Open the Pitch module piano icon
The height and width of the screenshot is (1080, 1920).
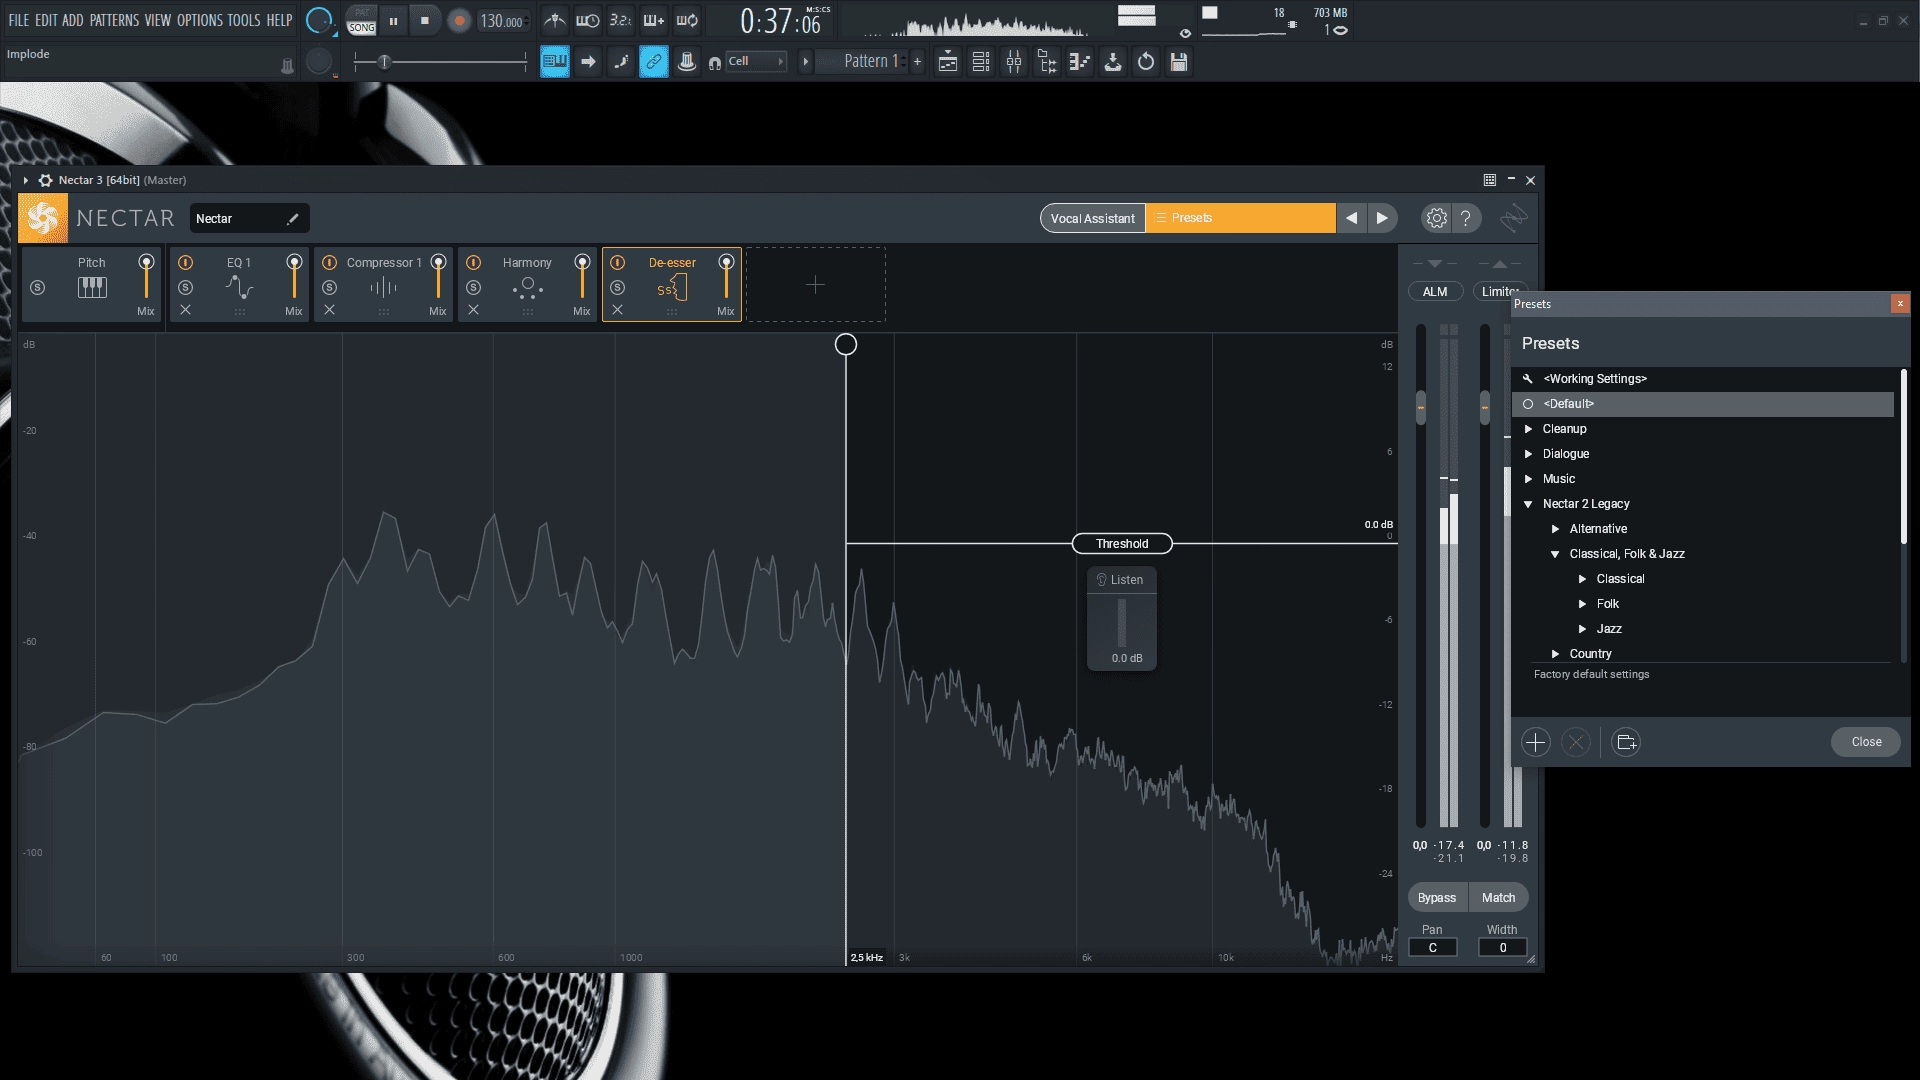pos(92,287)
